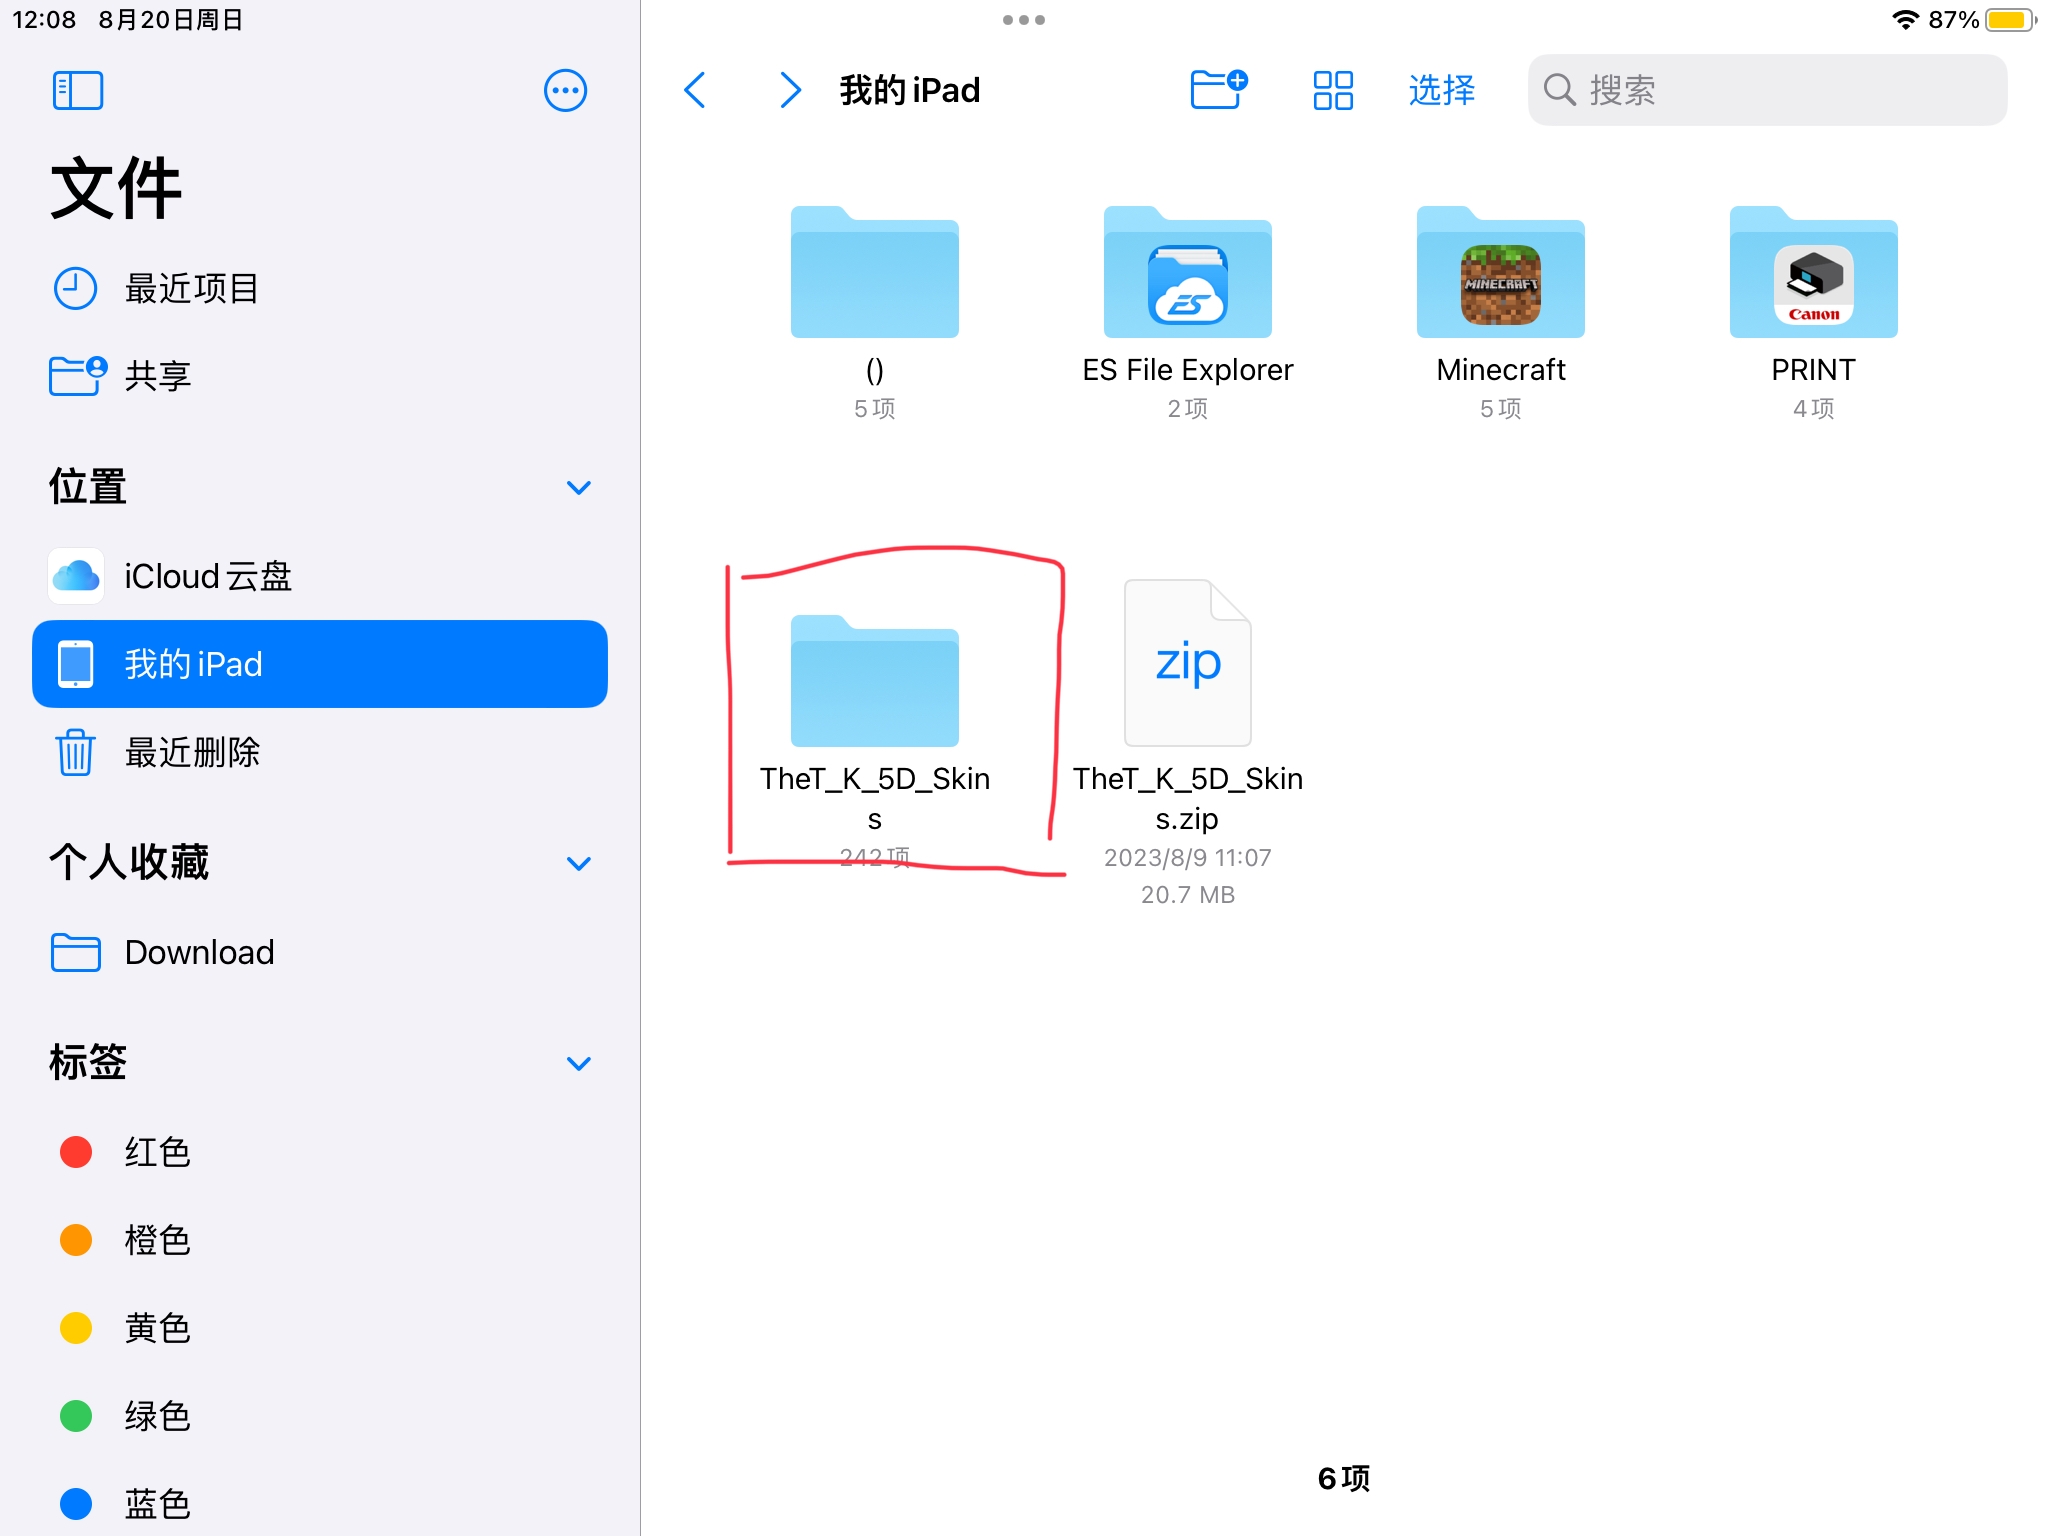Select the 蓝色 blue tag
This screenshot has height=1536, width=2048.
click(320, 1503)
